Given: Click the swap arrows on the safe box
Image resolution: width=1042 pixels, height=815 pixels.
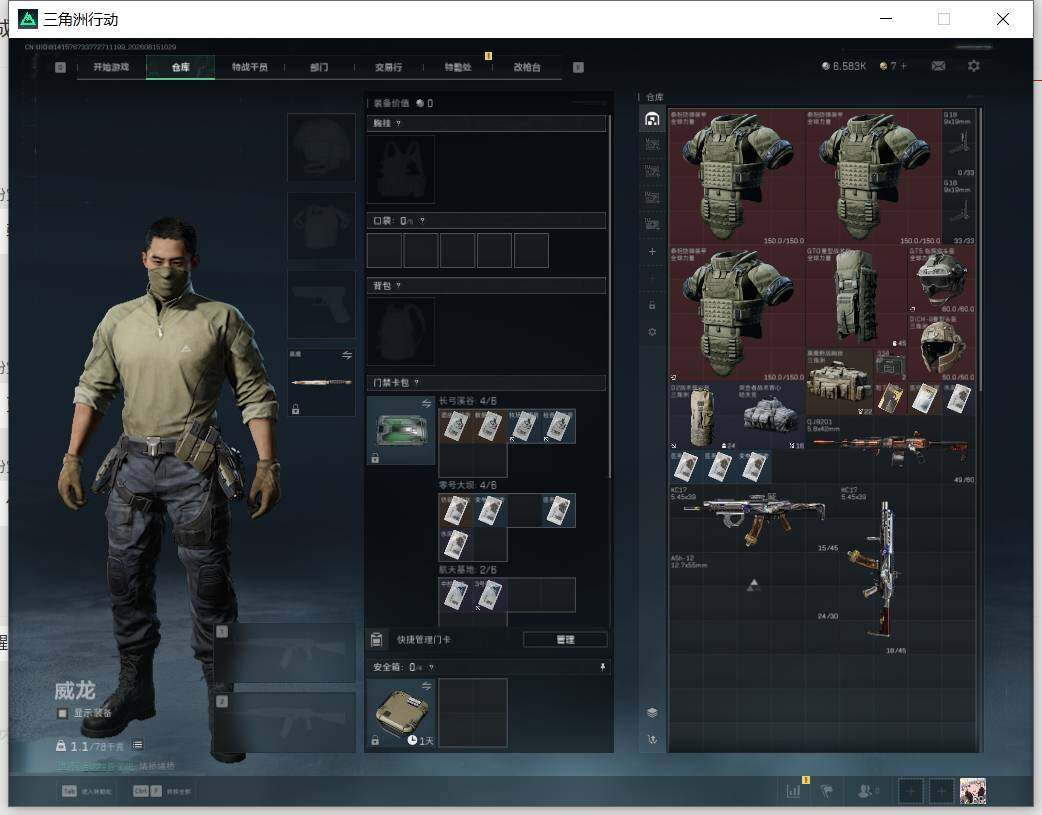Looking at the screenshot, I should 427,686.
